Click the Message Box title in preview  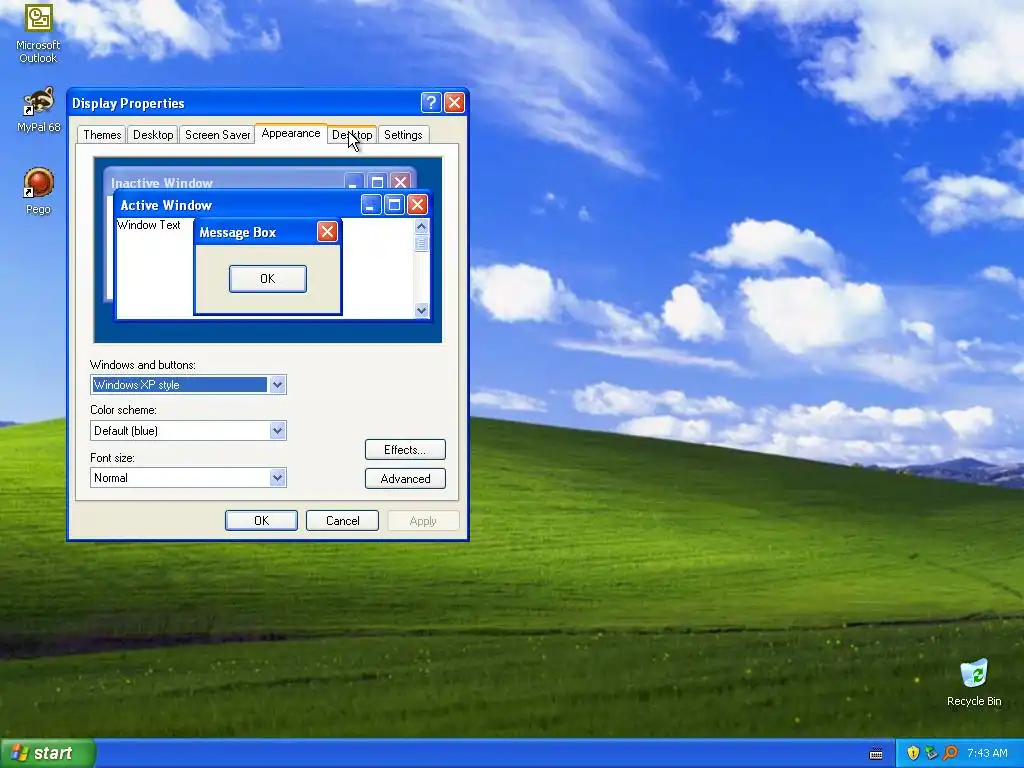click(x=238, y=232)
